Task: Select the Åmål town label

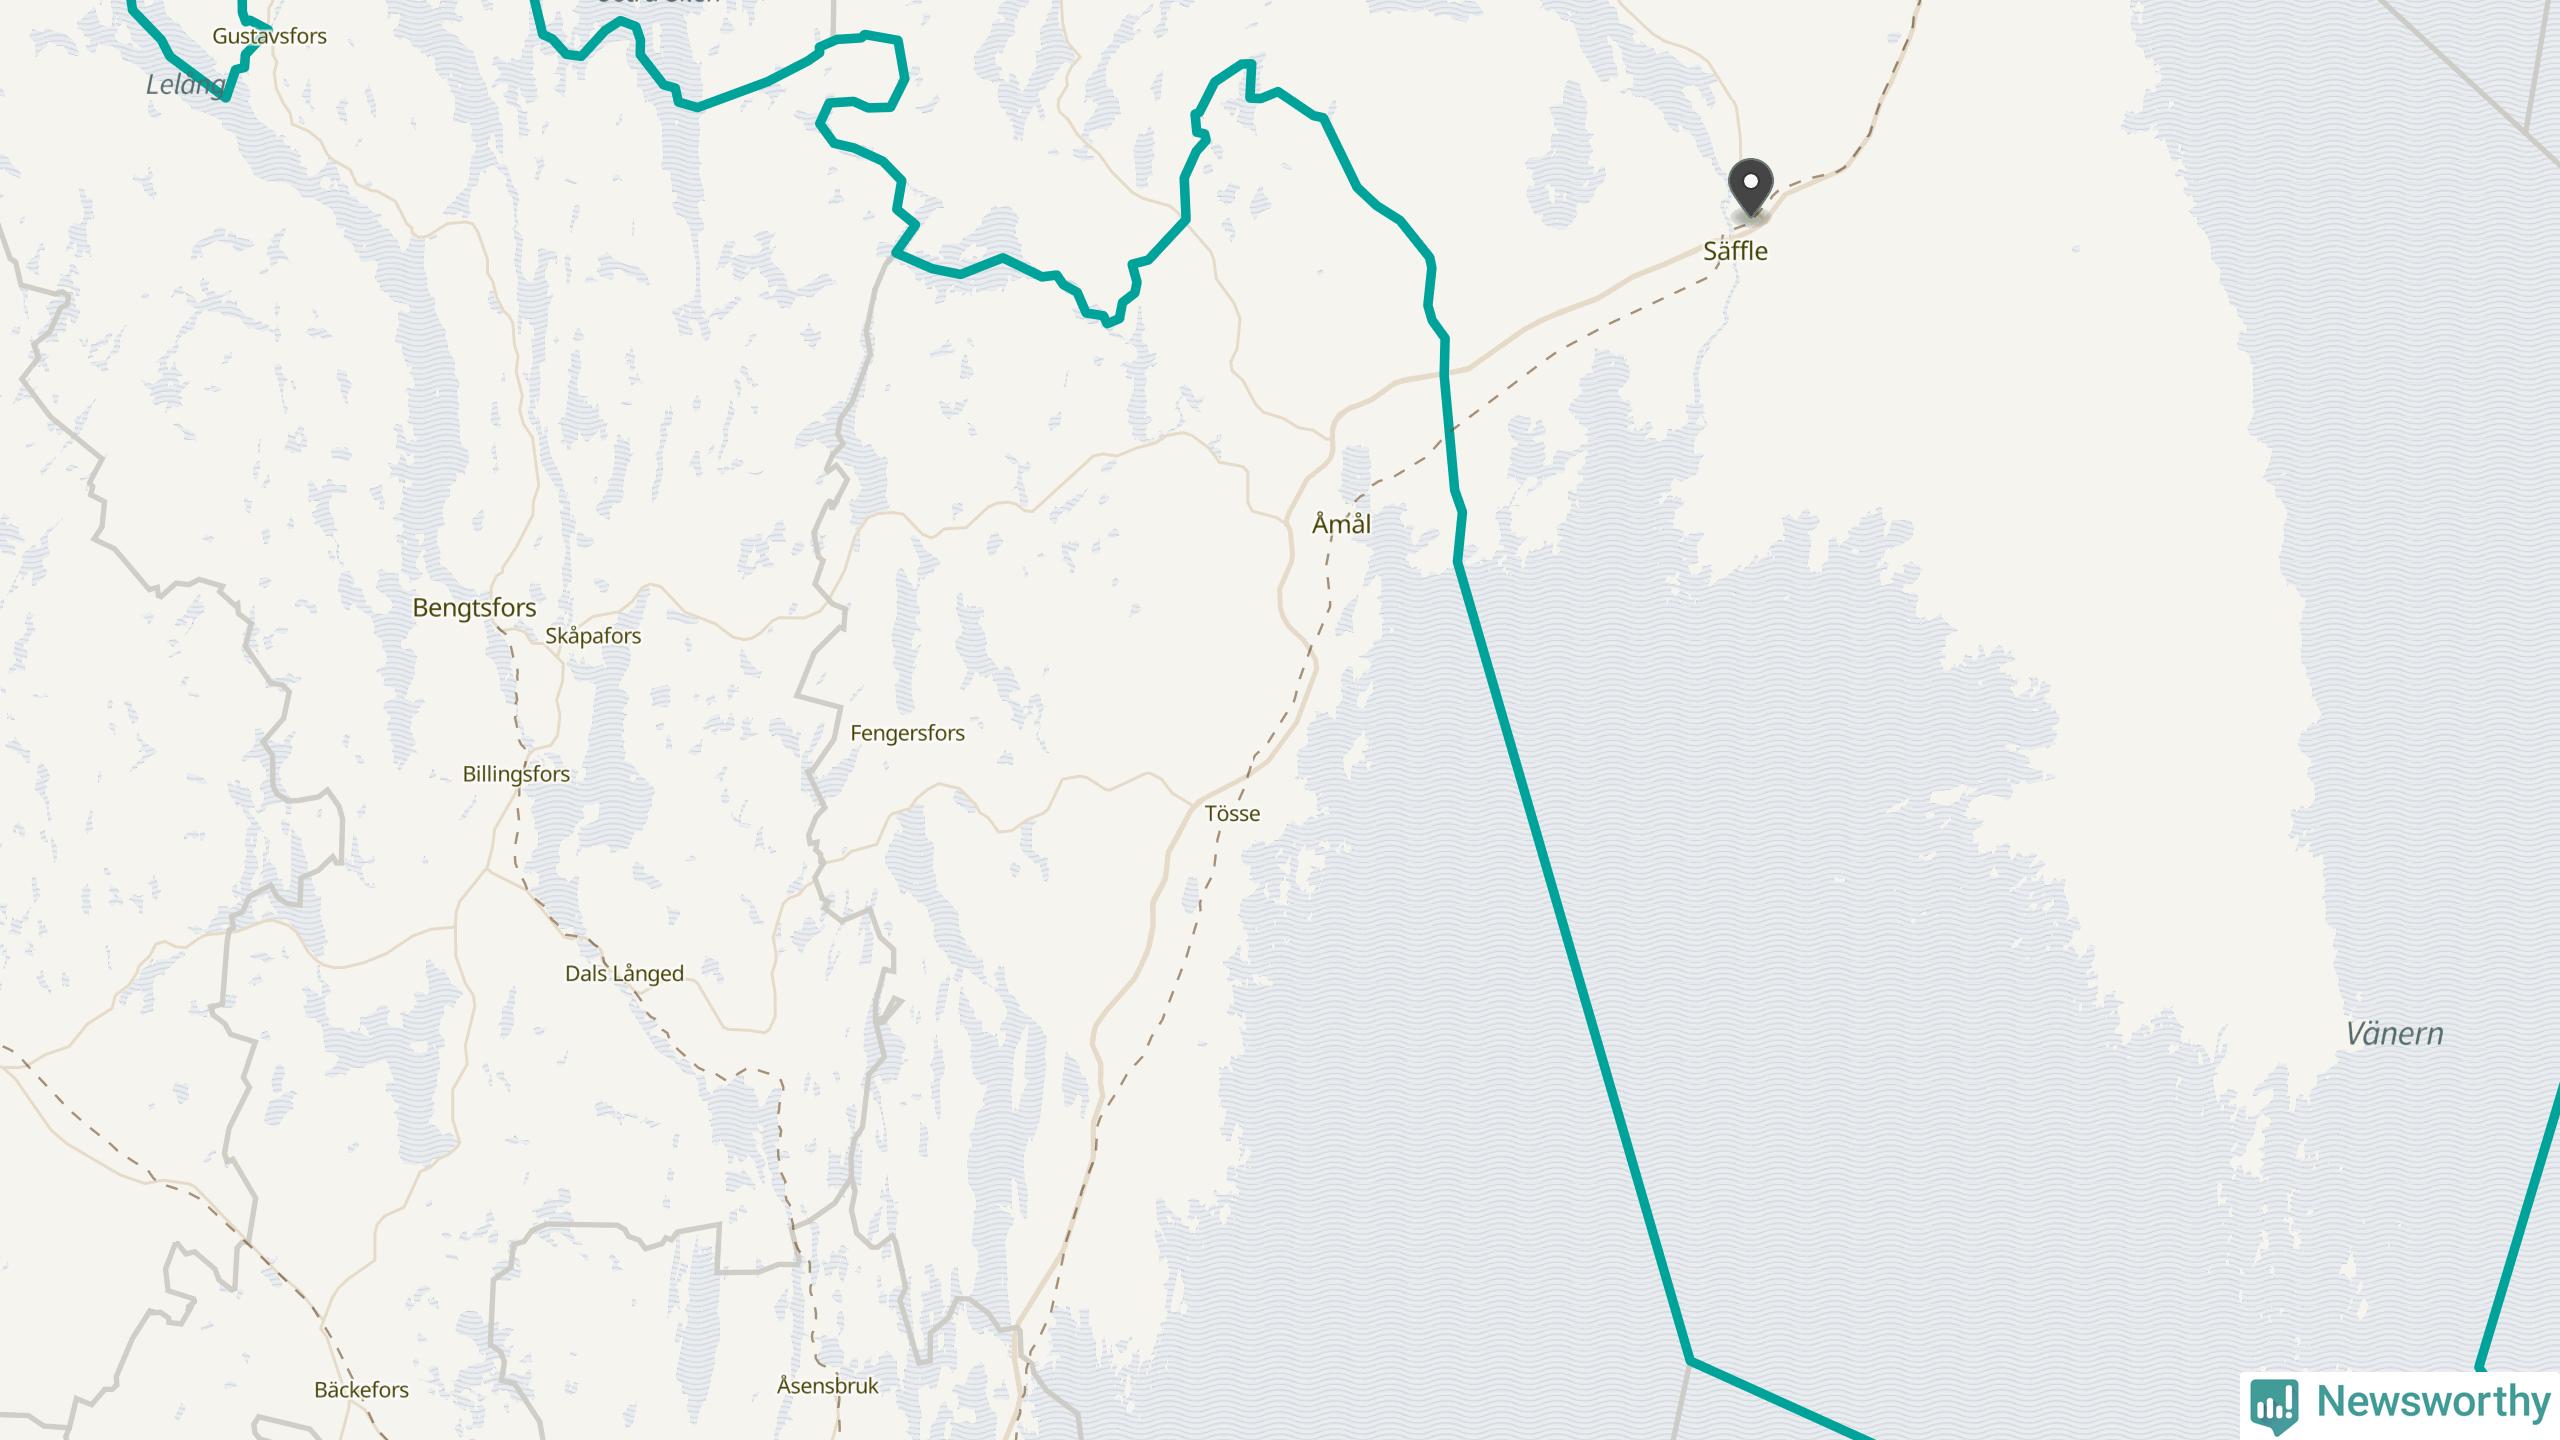Action: (1341, 523)
